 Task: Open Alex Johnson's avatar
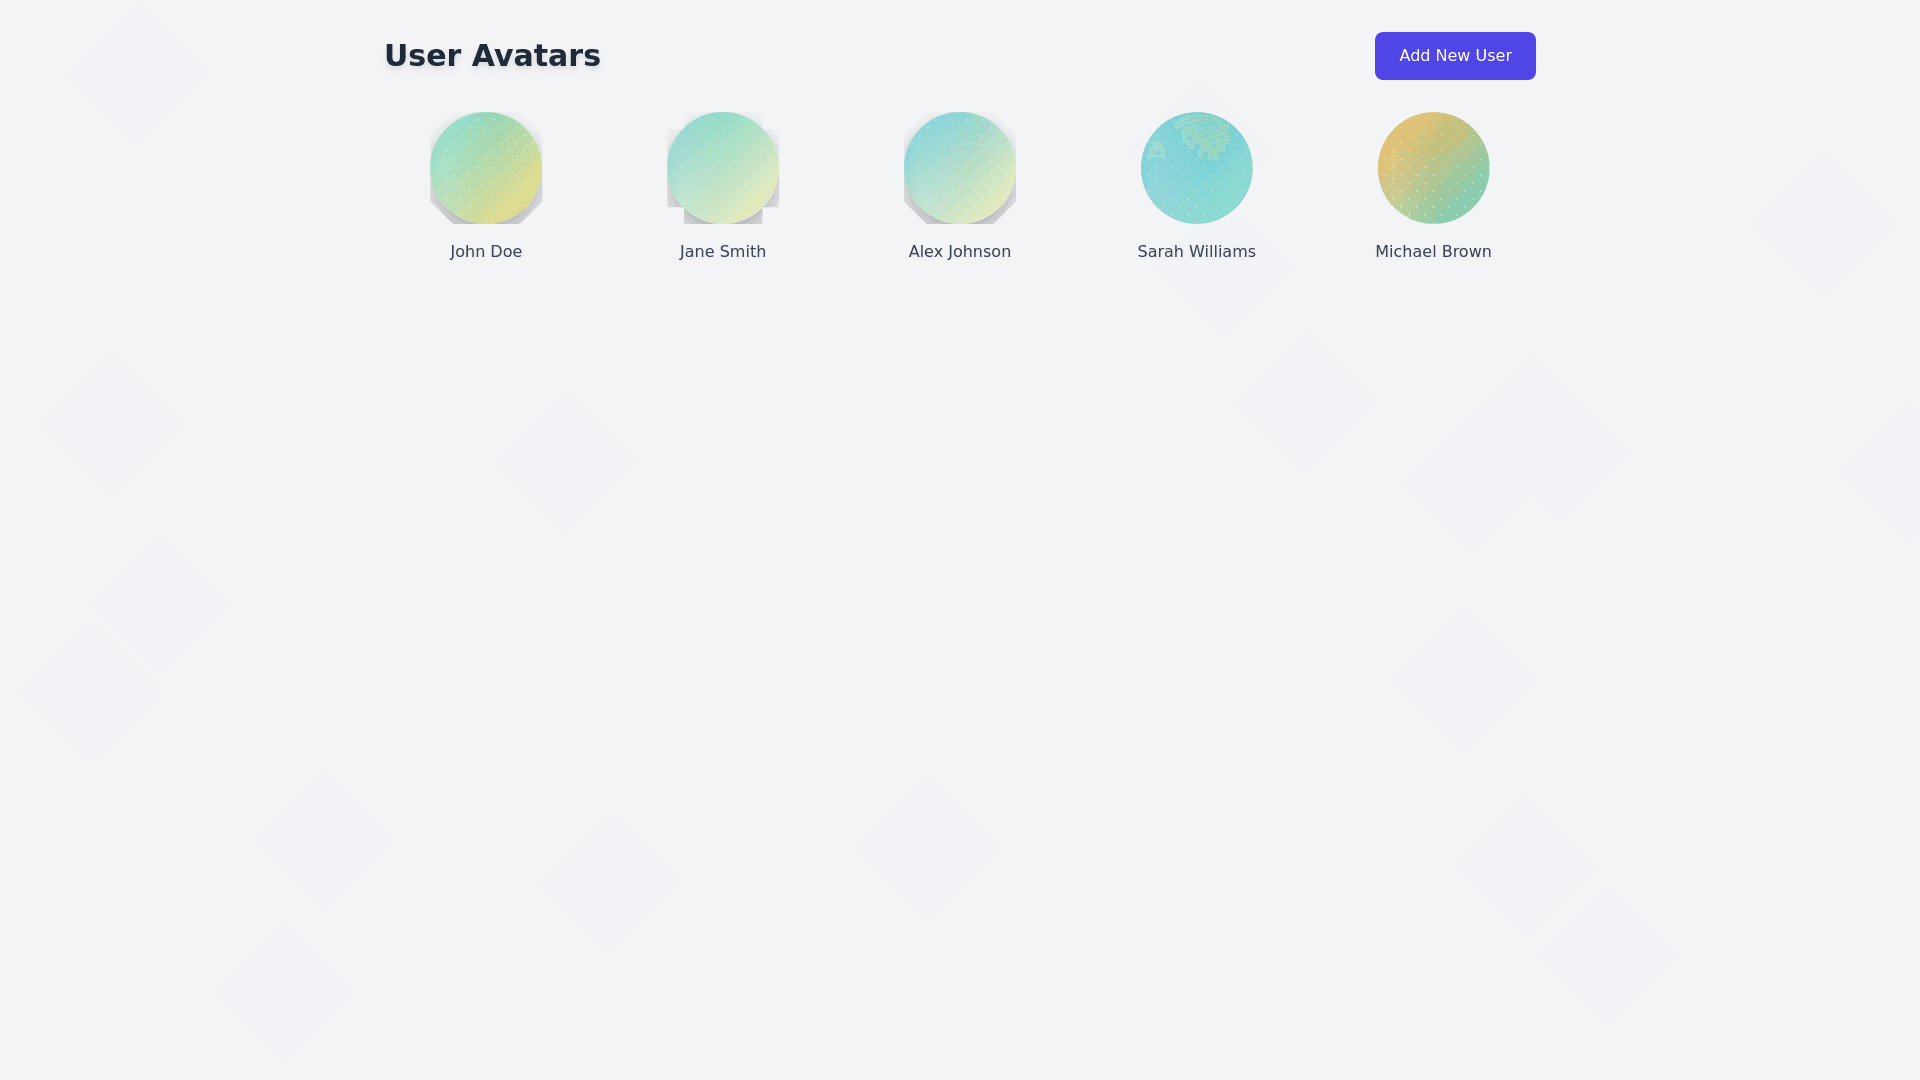tap(960, 168)
